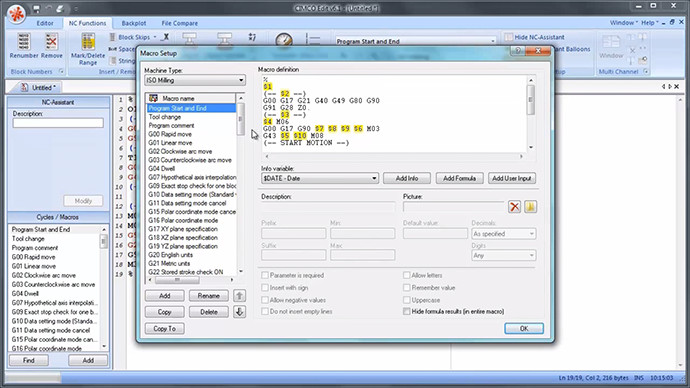Toggle Hide NC-Assistant option in ribbon
690x388 pixels.
click(534, 37)
